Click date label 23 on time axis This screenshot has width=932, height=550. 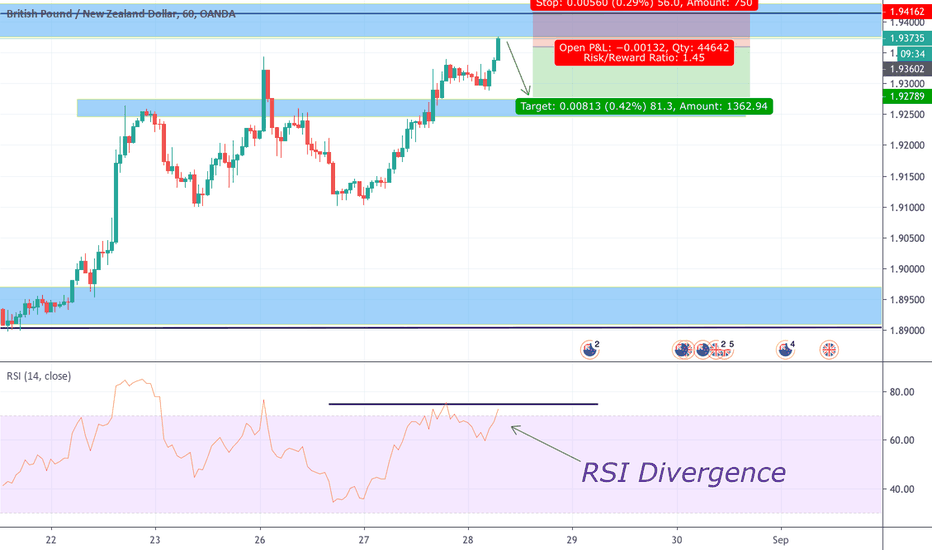155,540
